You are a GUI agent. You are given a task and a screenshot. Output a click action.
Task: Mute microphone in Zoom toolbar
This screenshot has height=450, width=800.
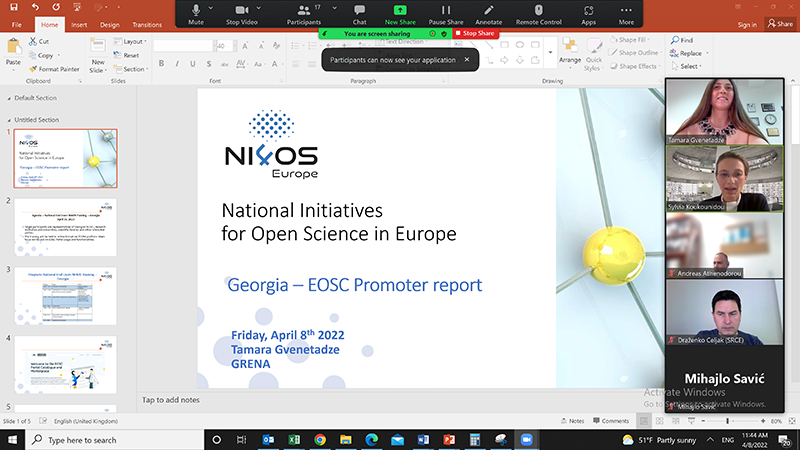click(x=196, y=14)
